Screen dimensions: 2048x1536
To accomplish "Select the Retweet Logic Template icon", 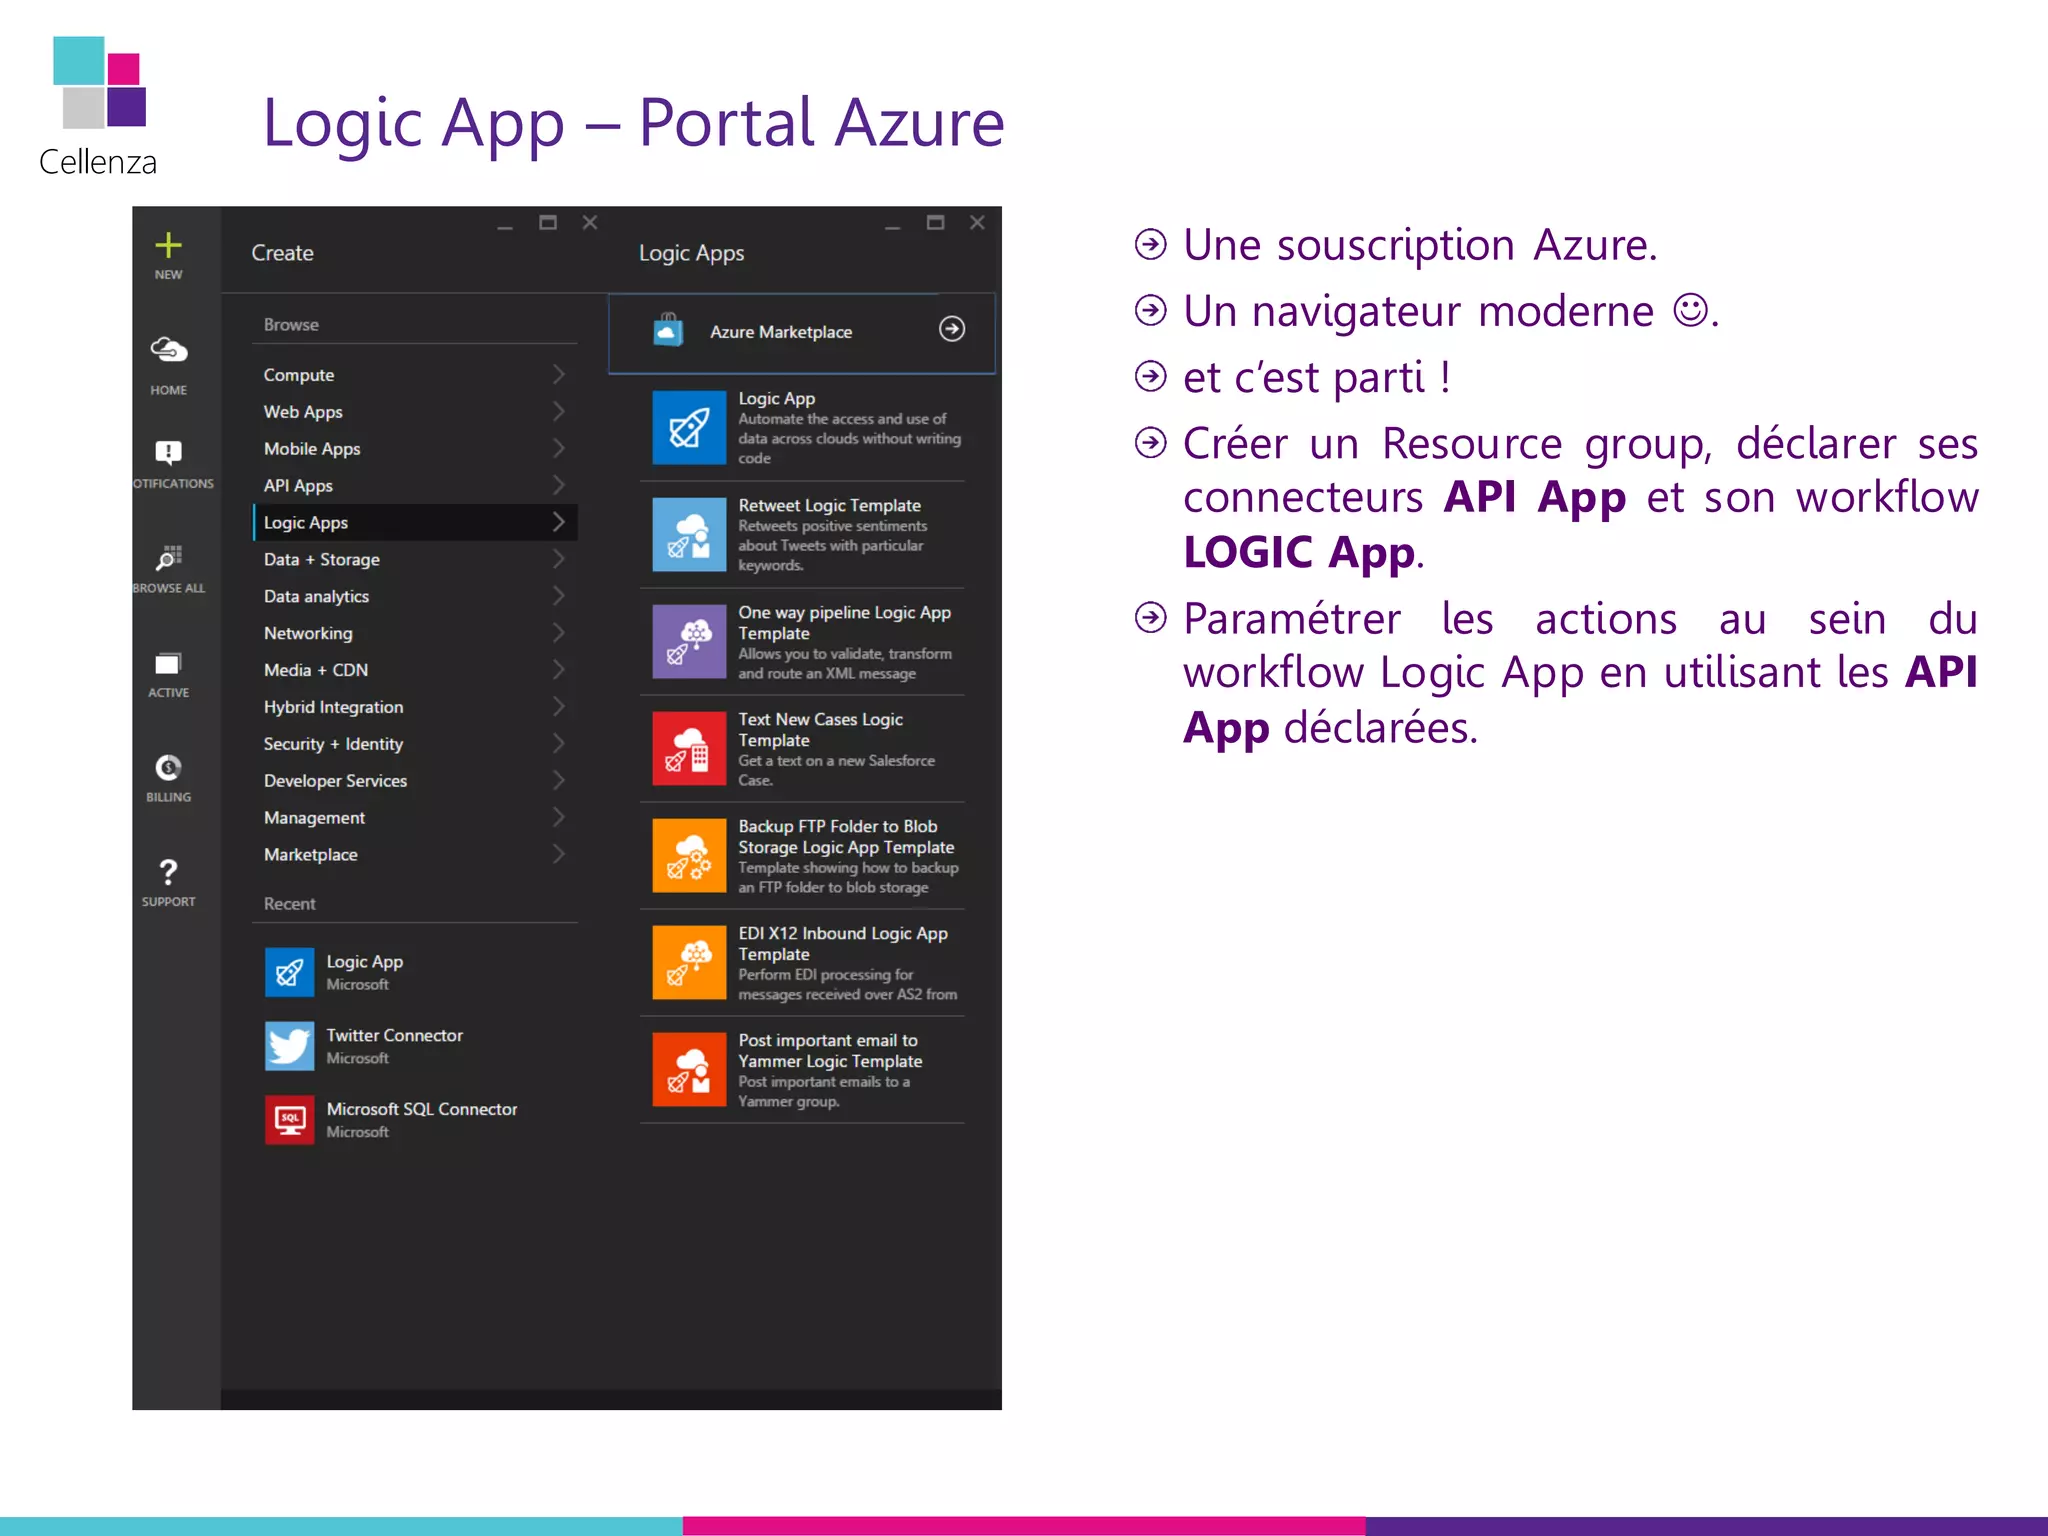I will [689, 534].
